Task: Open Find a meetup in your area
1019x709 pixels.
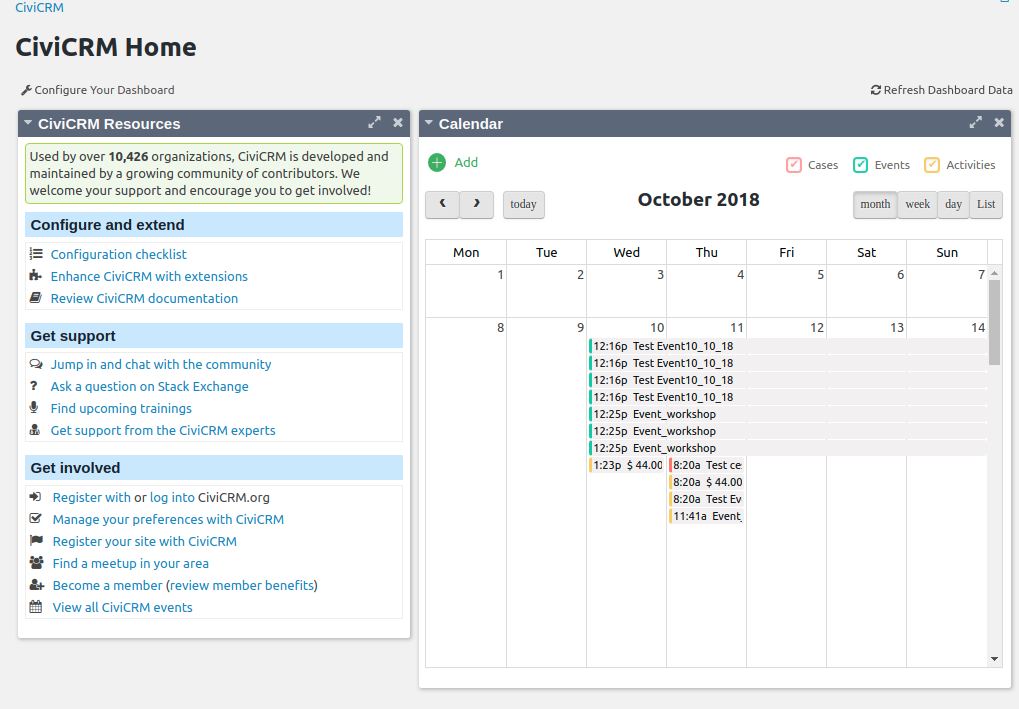Action: click(131, 563)
